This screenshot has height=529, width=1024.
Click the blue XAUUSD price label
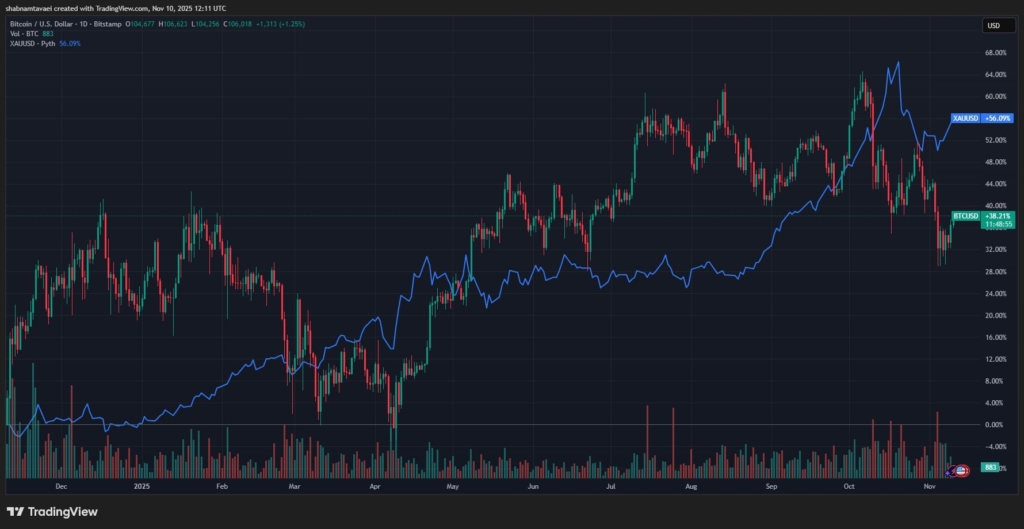[x=965, y=118]
